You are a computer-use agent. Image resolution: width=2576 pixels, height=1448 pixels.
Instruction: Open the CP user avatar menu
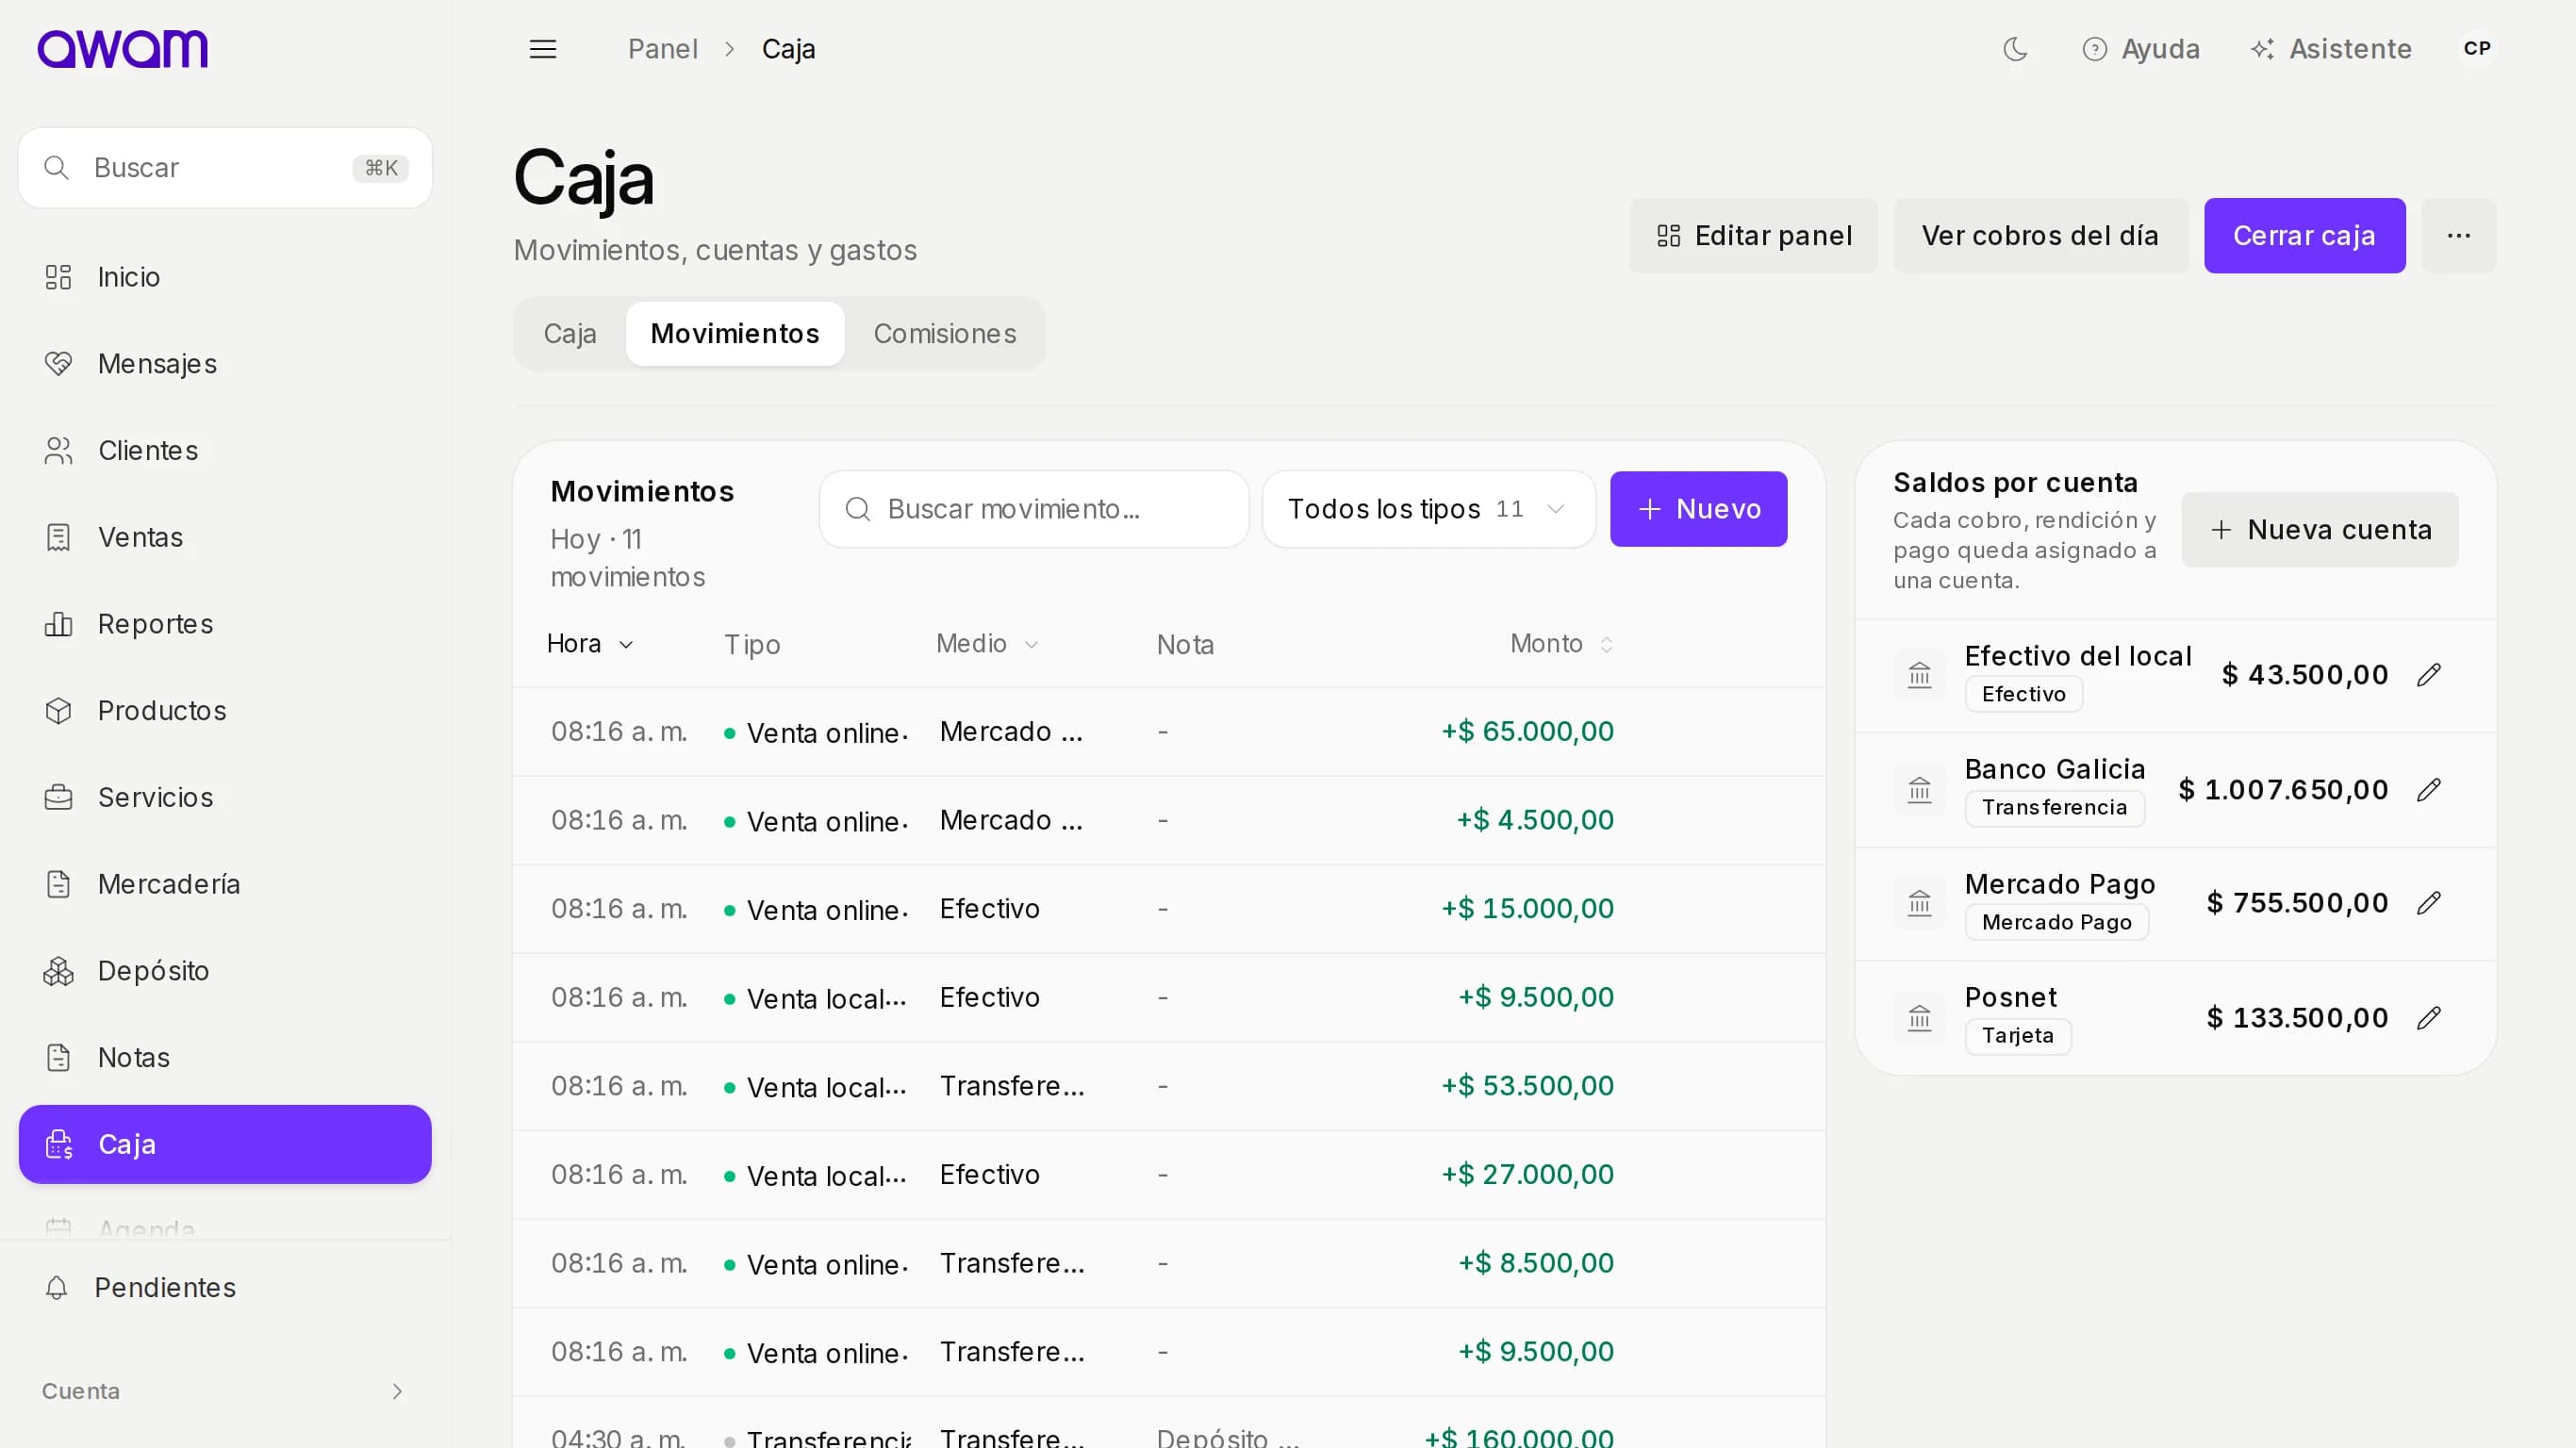point(2477,49)
